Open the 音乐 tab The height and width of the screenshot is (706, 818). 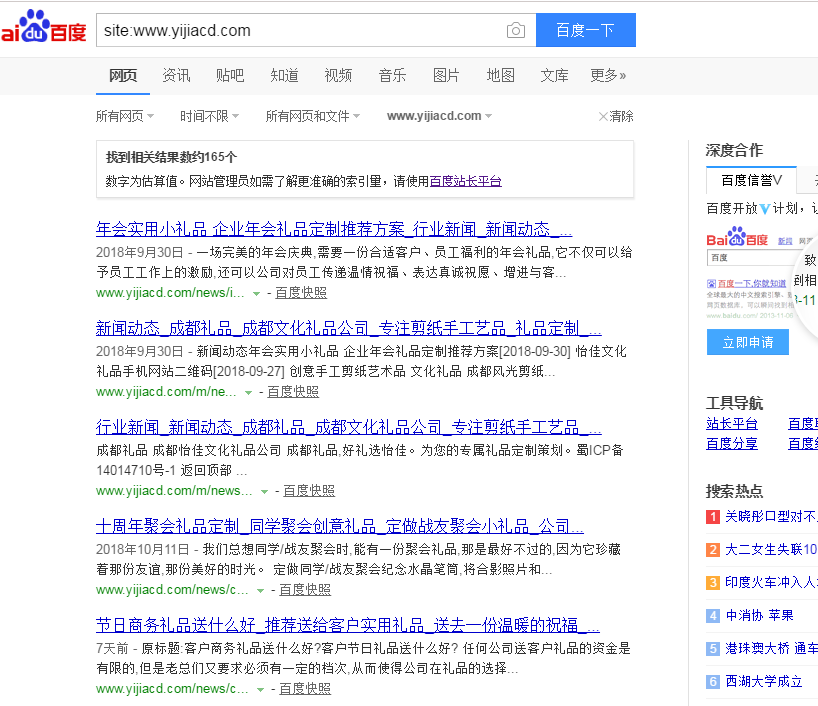pyautogui.click(x=392, y=76)
